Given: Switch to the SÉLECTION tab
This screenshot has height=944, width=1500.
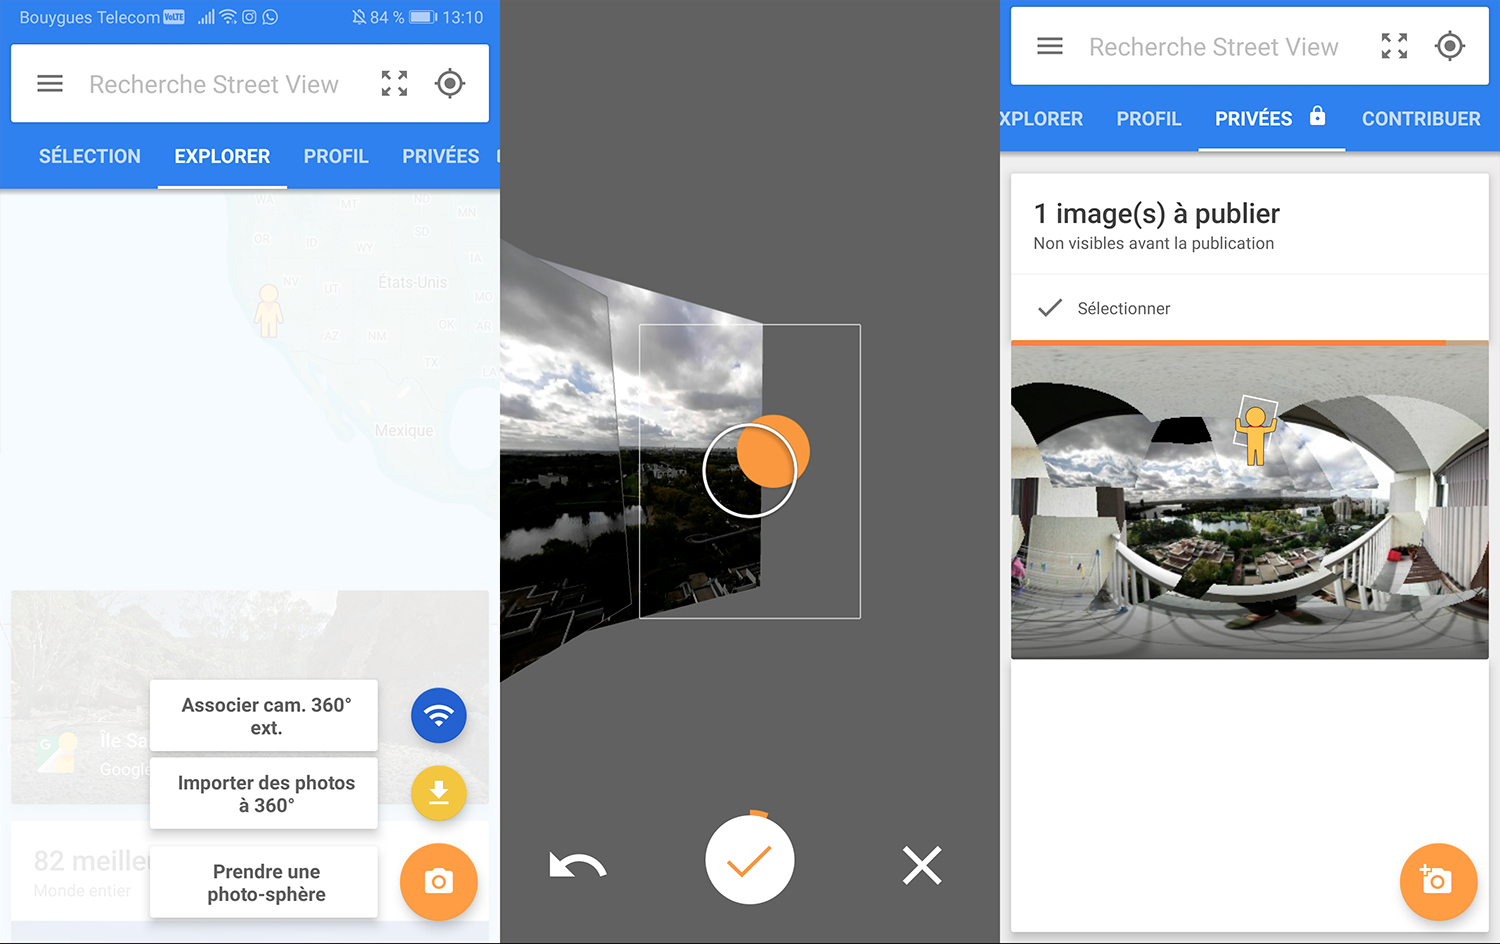Looking at the screenshot, I should point(90,156).
